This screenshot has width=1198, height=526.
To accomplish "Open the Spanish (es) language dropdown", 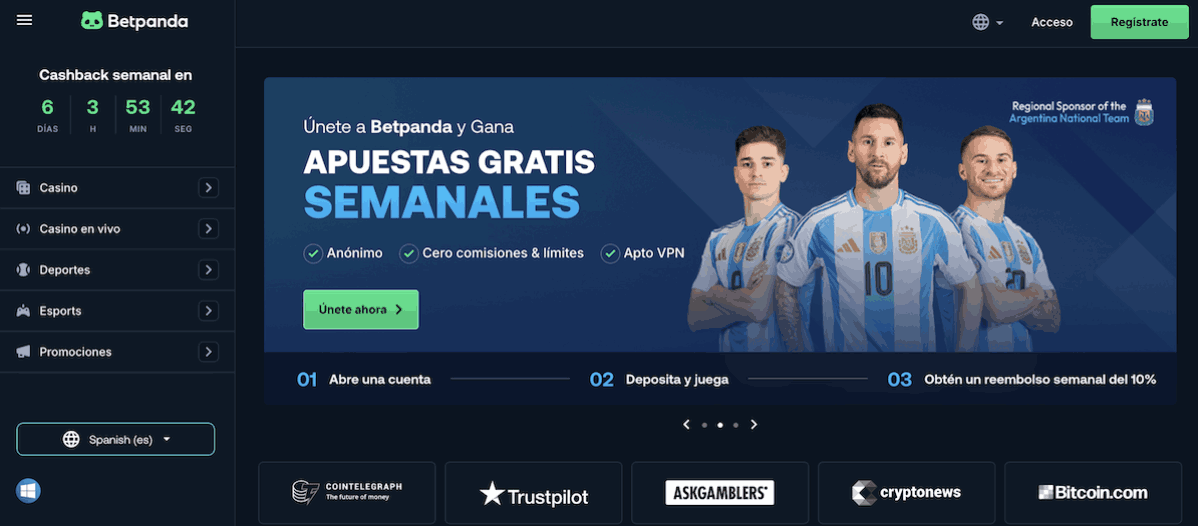I will coord(115,440).
